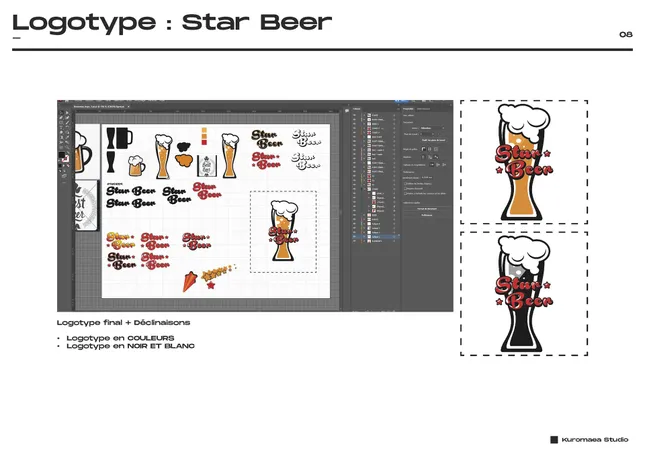Click the transparency grid icon in Properties
The width and height of the screenshot is (645, 456).
tap(437, 148)
